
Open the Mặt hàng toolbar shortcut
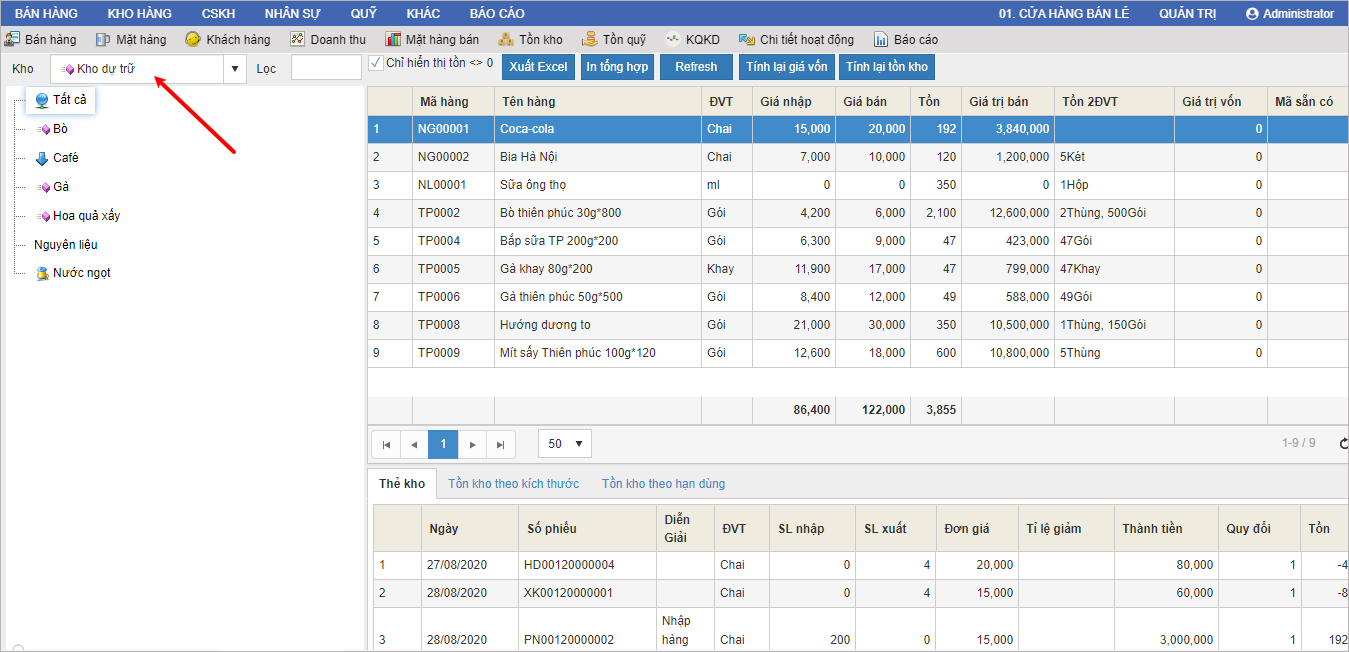(x=131, y=40)
